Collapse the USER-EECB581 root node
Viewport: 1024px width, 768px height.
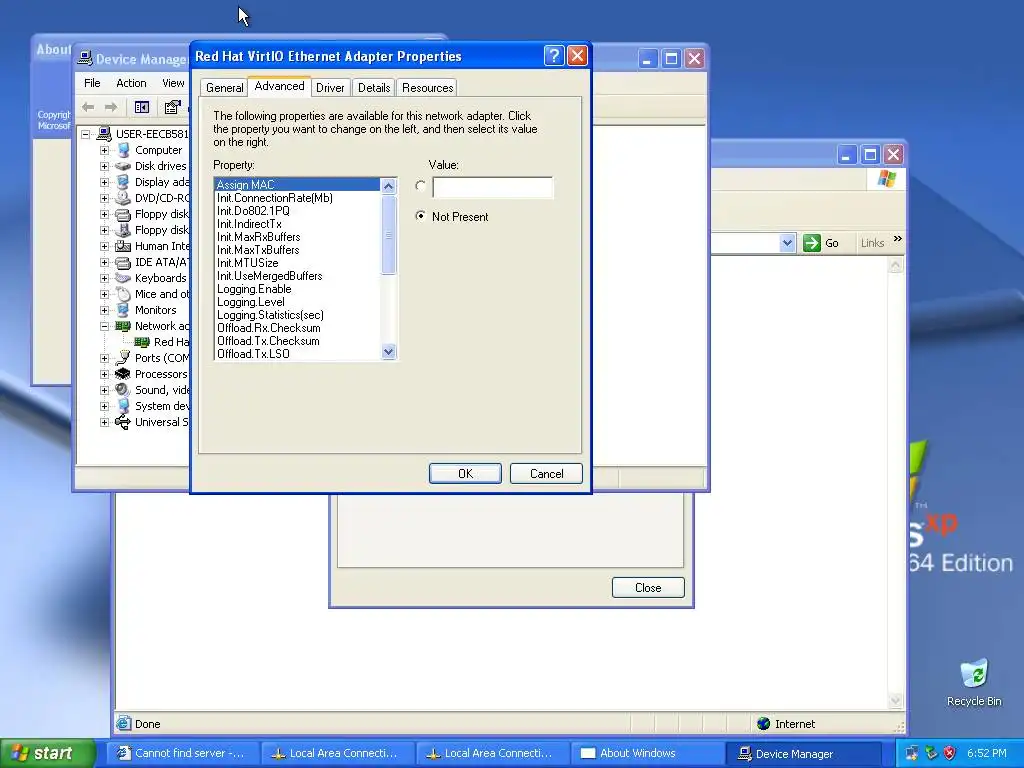pyautogui.click(x=86, y=134)
